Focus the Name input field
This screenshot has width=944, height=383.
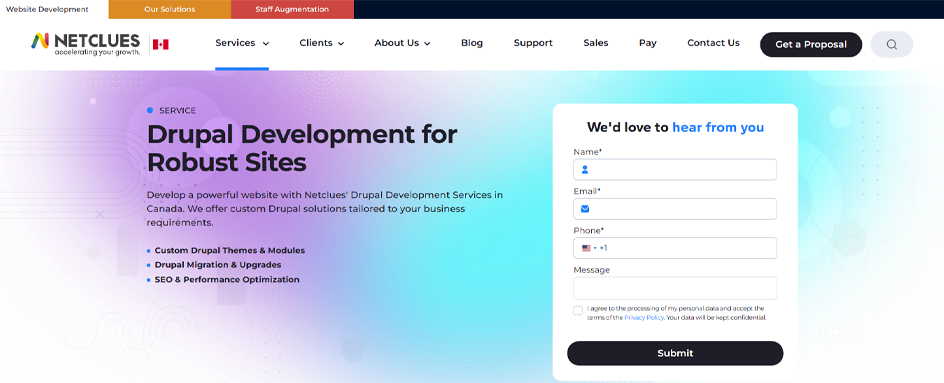pos(675,170)
